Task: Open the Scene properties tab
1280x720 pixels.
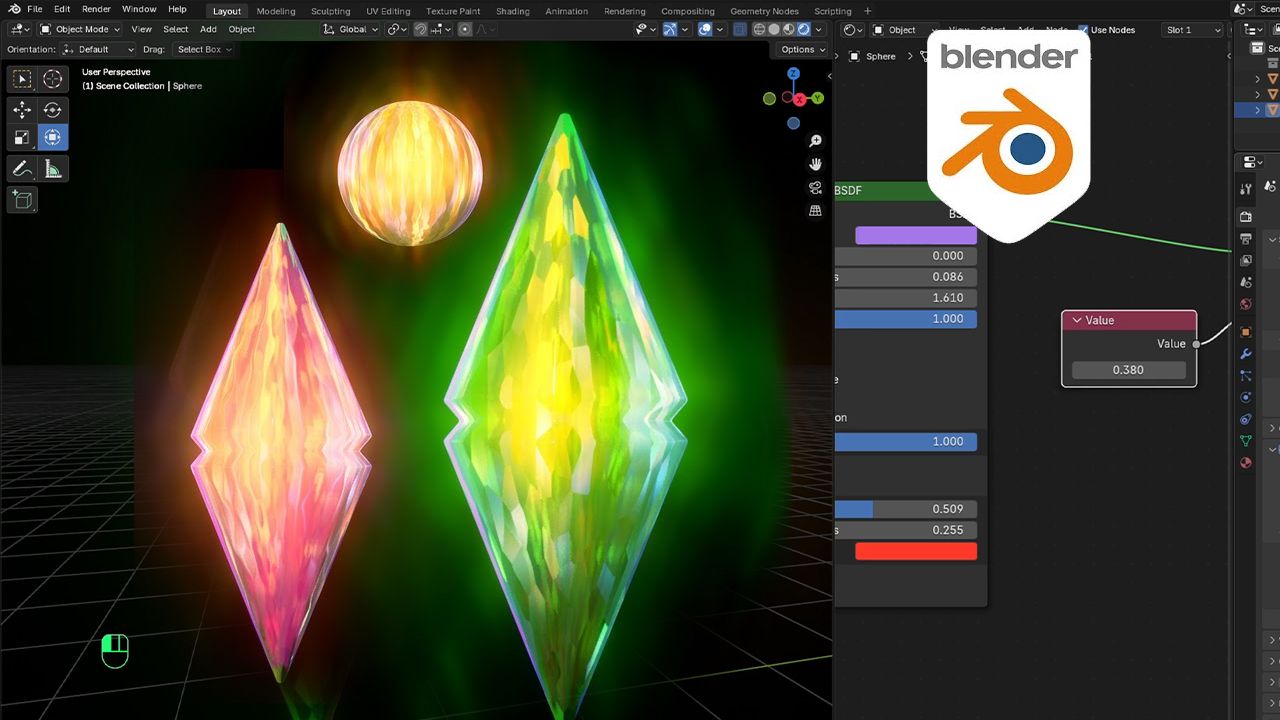Action: pyautogui.click(x=1246, y=282)
